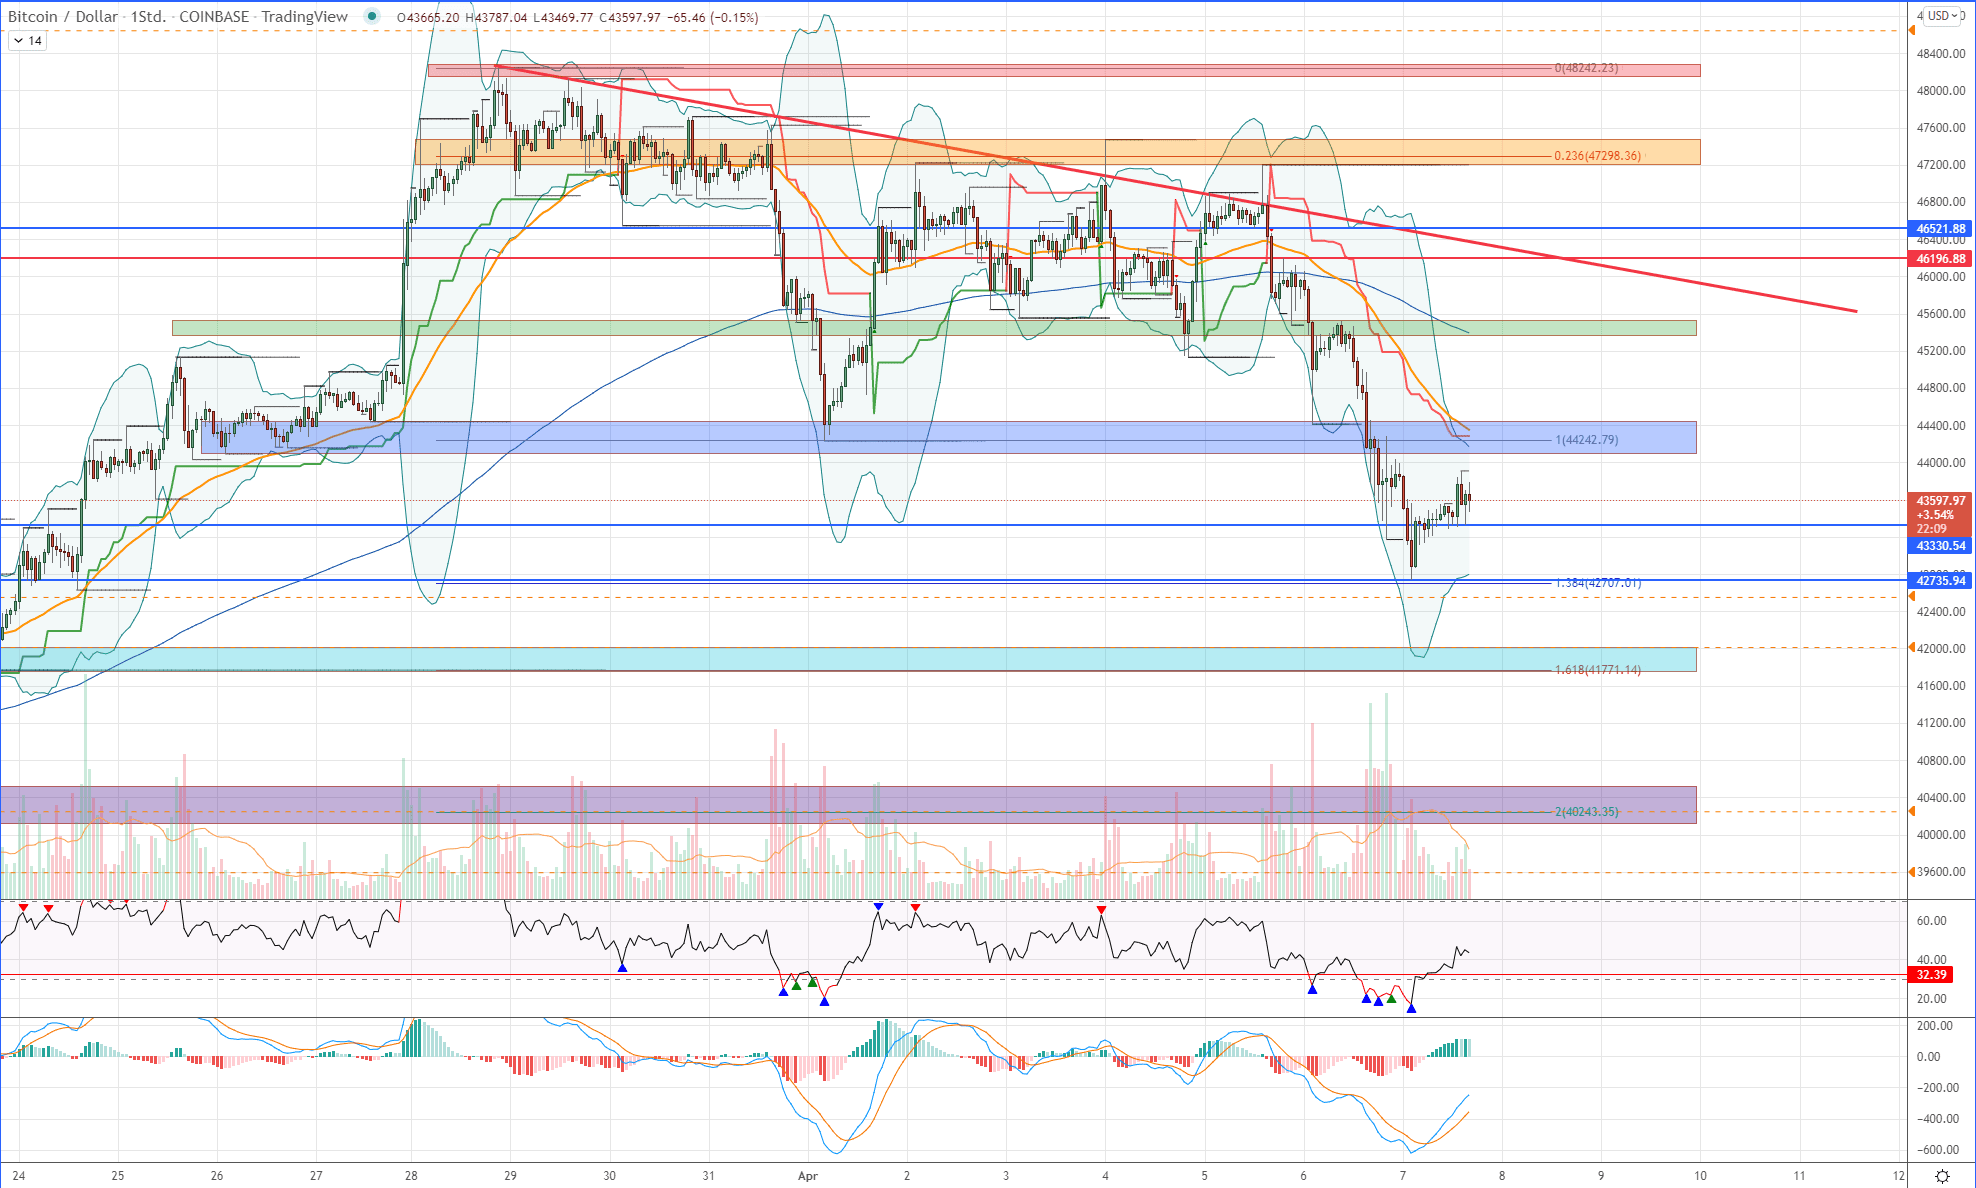Click the blue triangle RSI marker near March 30
1976x1188 pixels.
coord(622,967)
